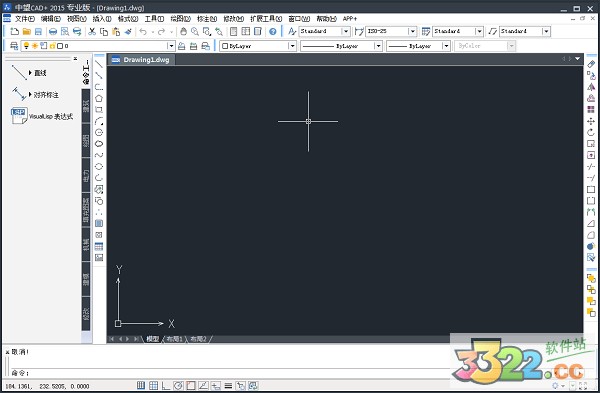Activate realtime zoom magnifier
This screenshot has width=600, height=393.
coord(195,31)
